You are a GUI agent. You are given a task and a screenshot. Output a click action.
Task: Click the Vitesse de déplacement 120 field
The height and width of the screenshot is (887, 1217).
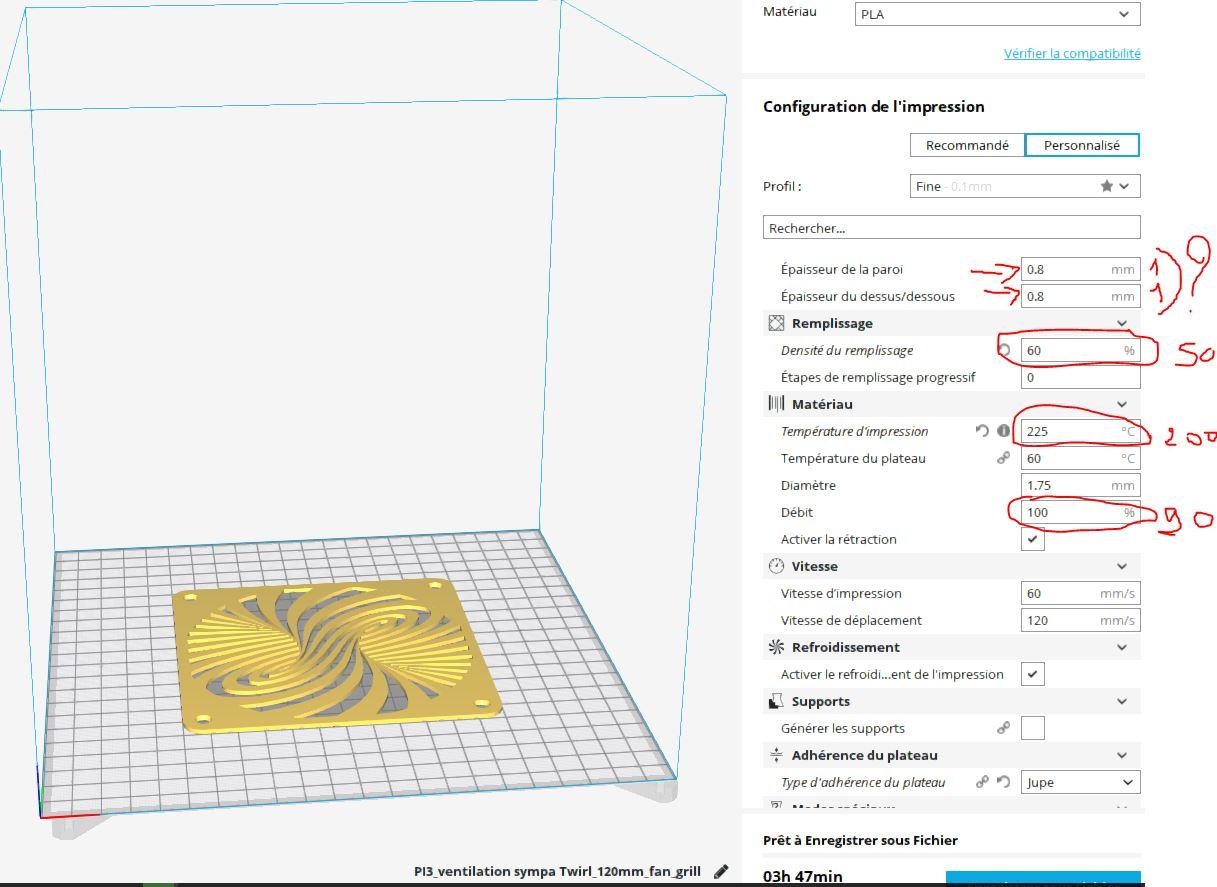pos(1081,620)
